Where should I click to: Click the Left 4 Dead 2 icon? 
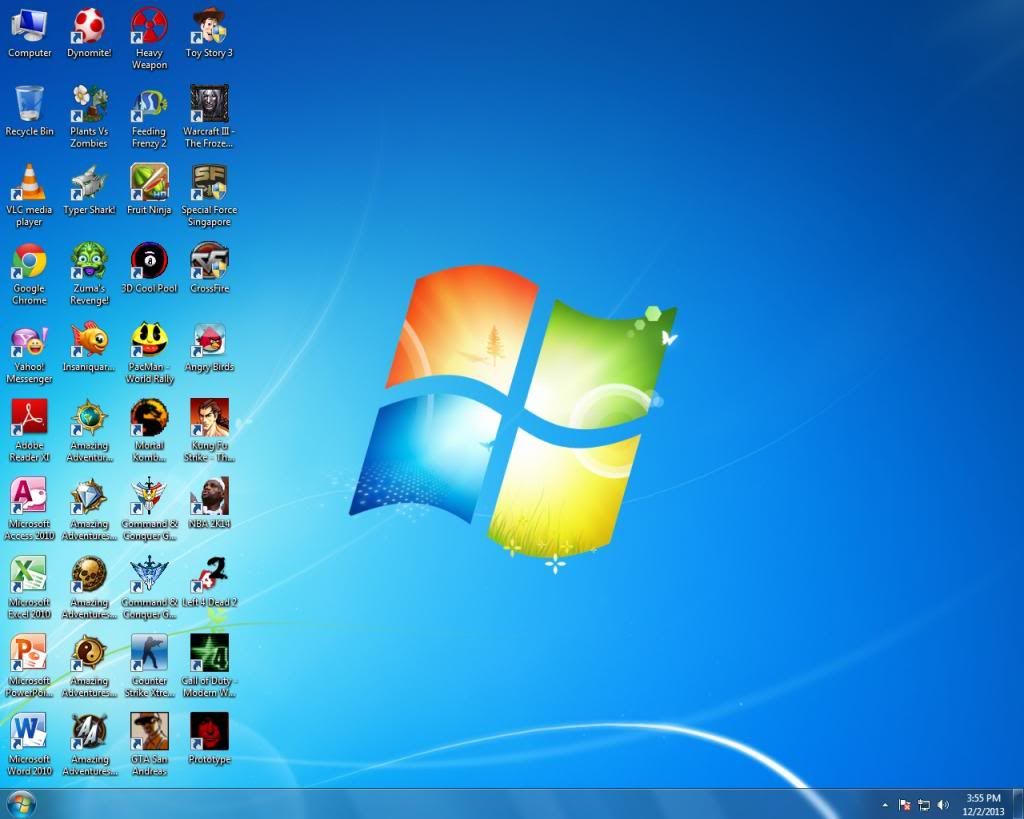[209, 576]
